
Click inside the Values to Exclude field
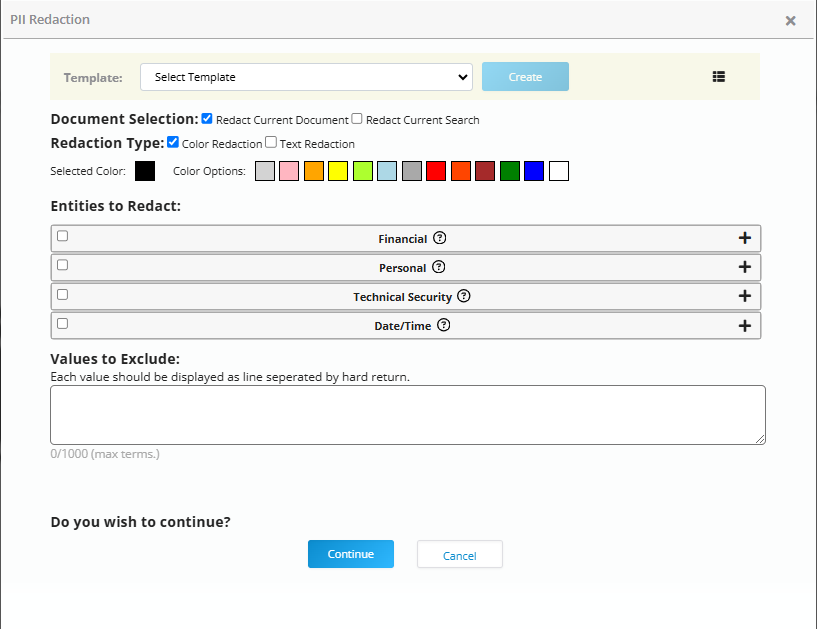tap(407, 413)
